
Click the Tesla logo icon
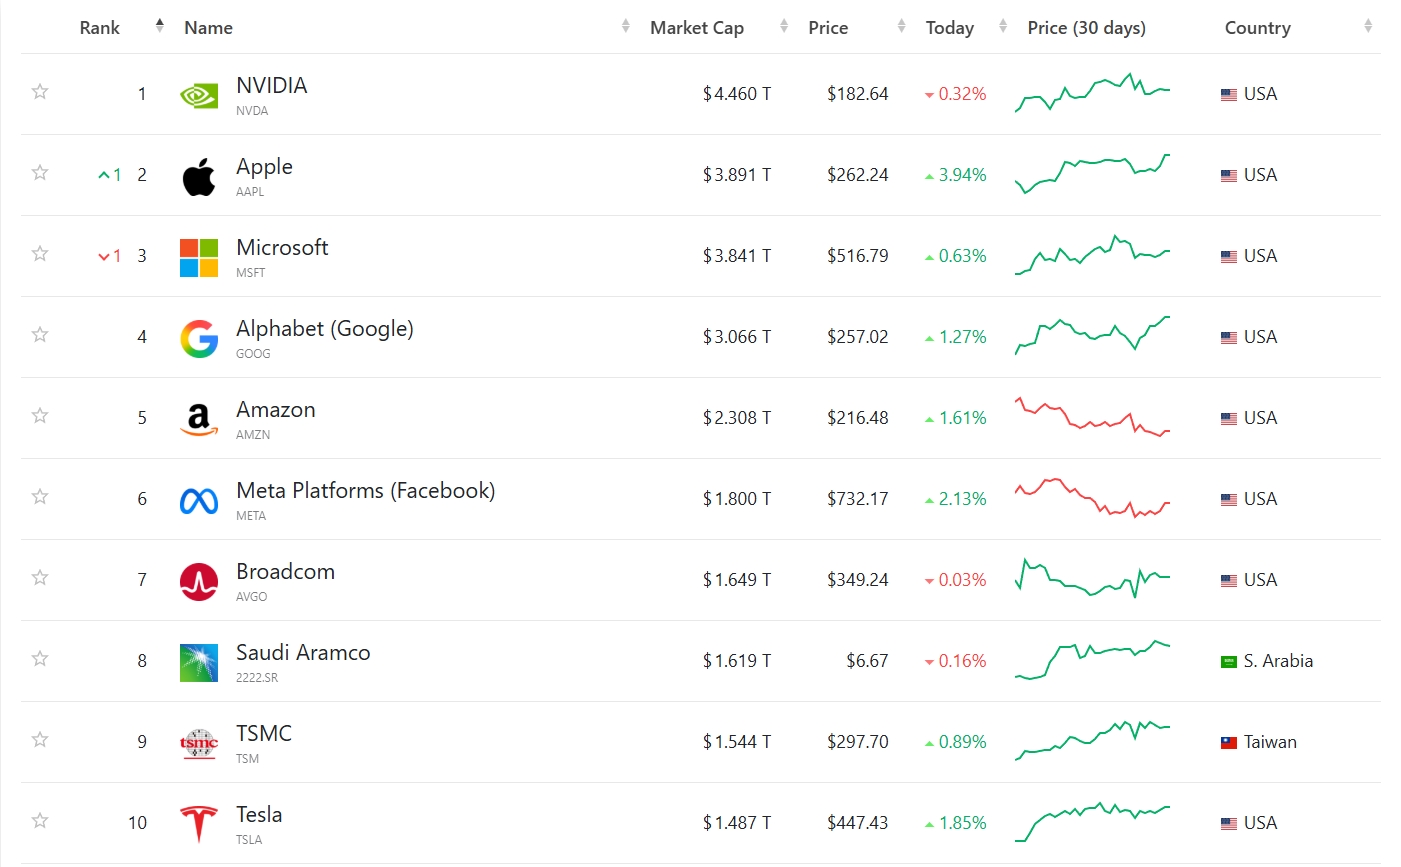pyautogui.click(x=199, y=824)
